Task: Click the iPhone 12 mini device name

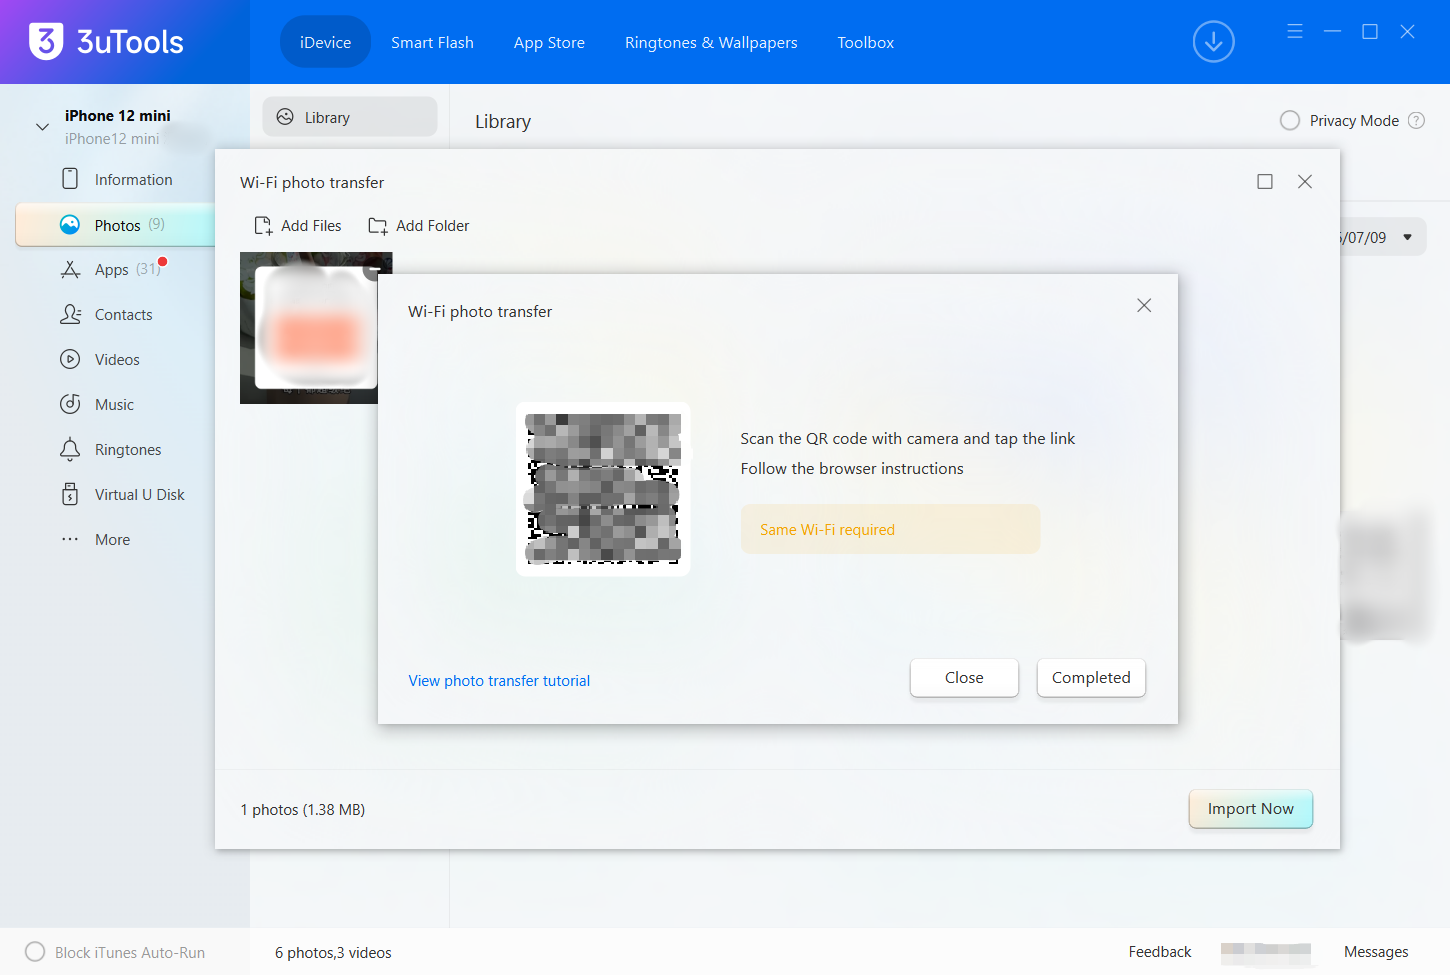Action: pos(118,116)
